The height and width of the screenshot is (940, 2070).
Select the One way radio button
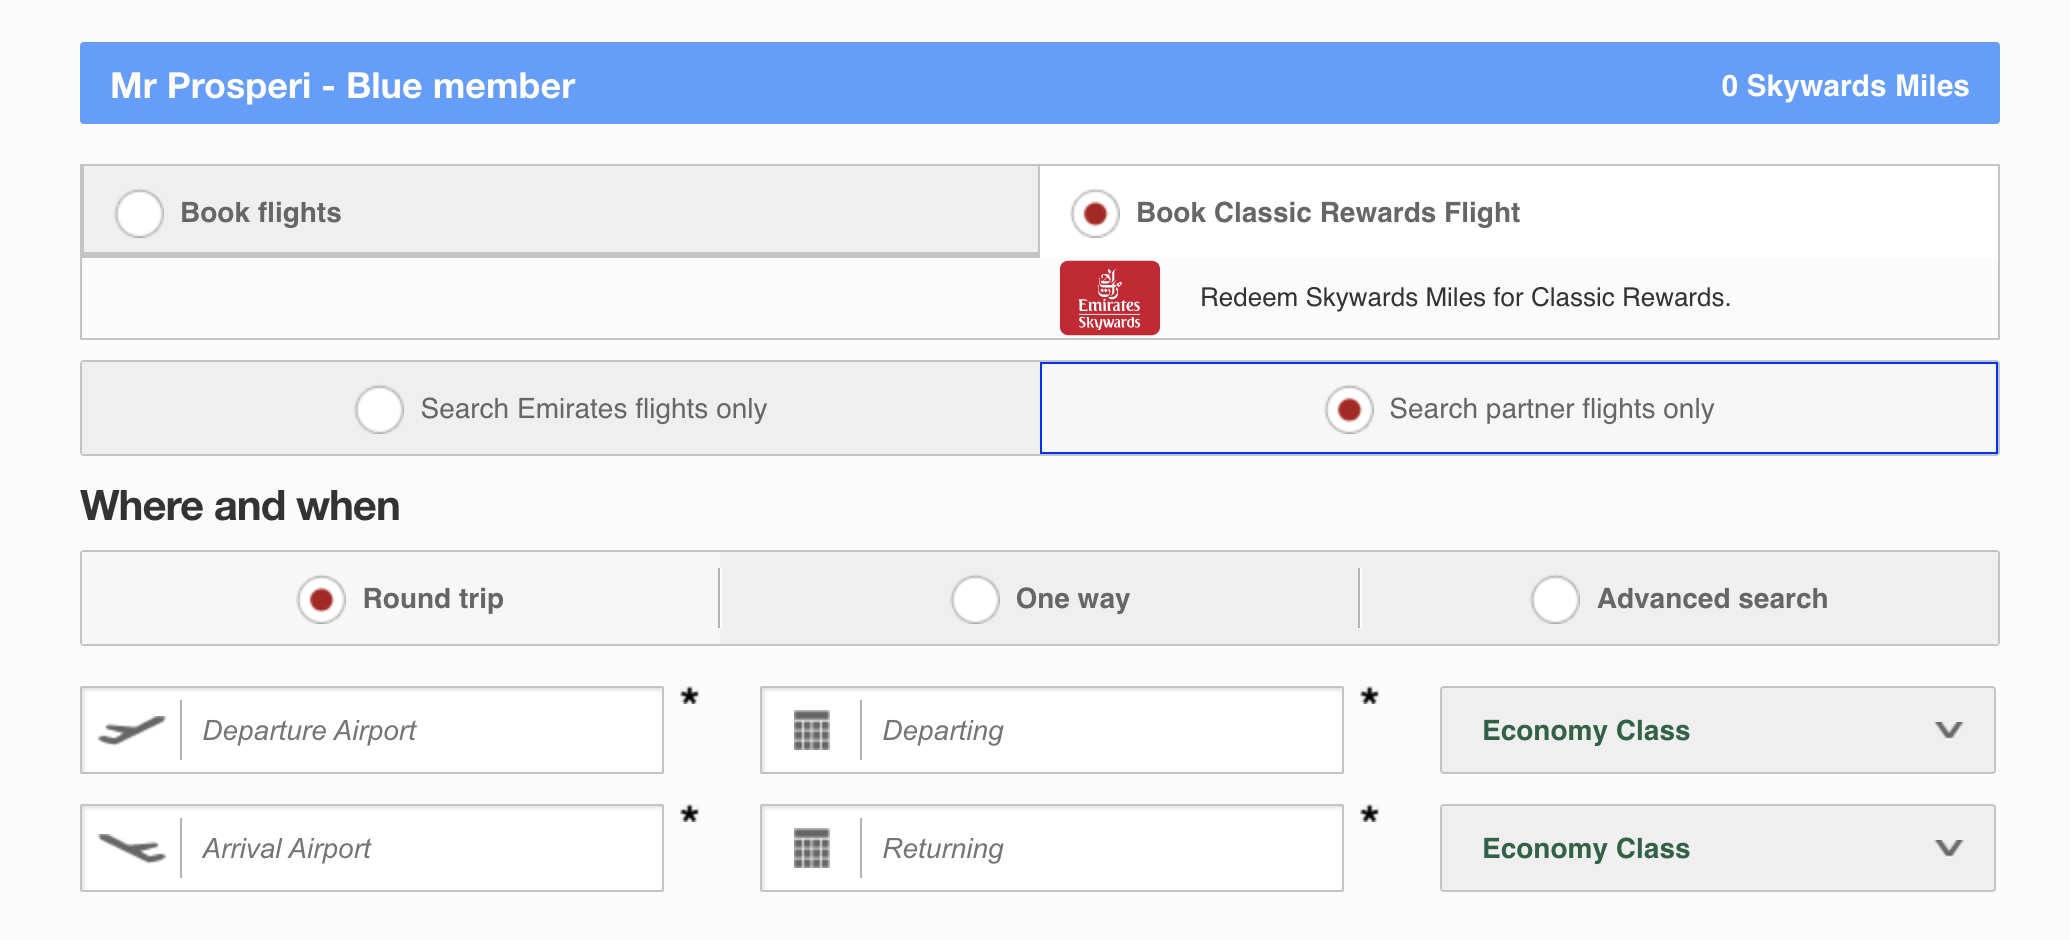coord(975,599)
